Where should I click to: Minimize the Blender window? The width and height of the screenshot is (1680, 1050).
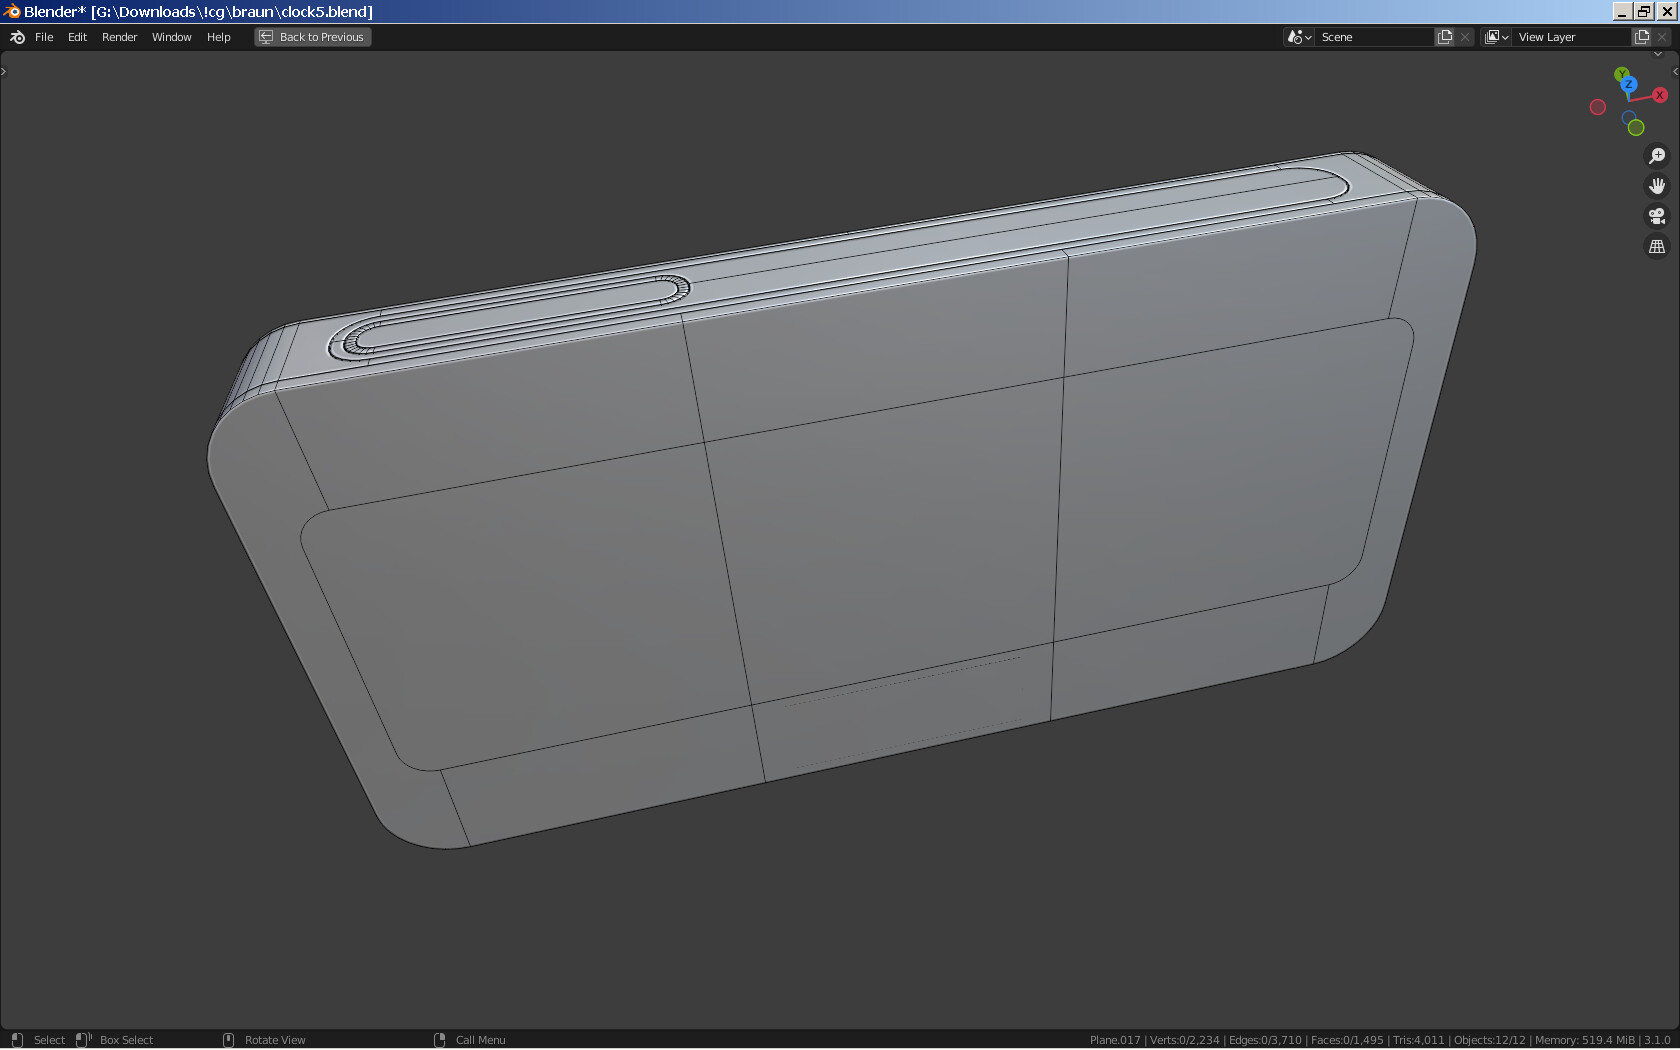click(x=1622, y=12)
